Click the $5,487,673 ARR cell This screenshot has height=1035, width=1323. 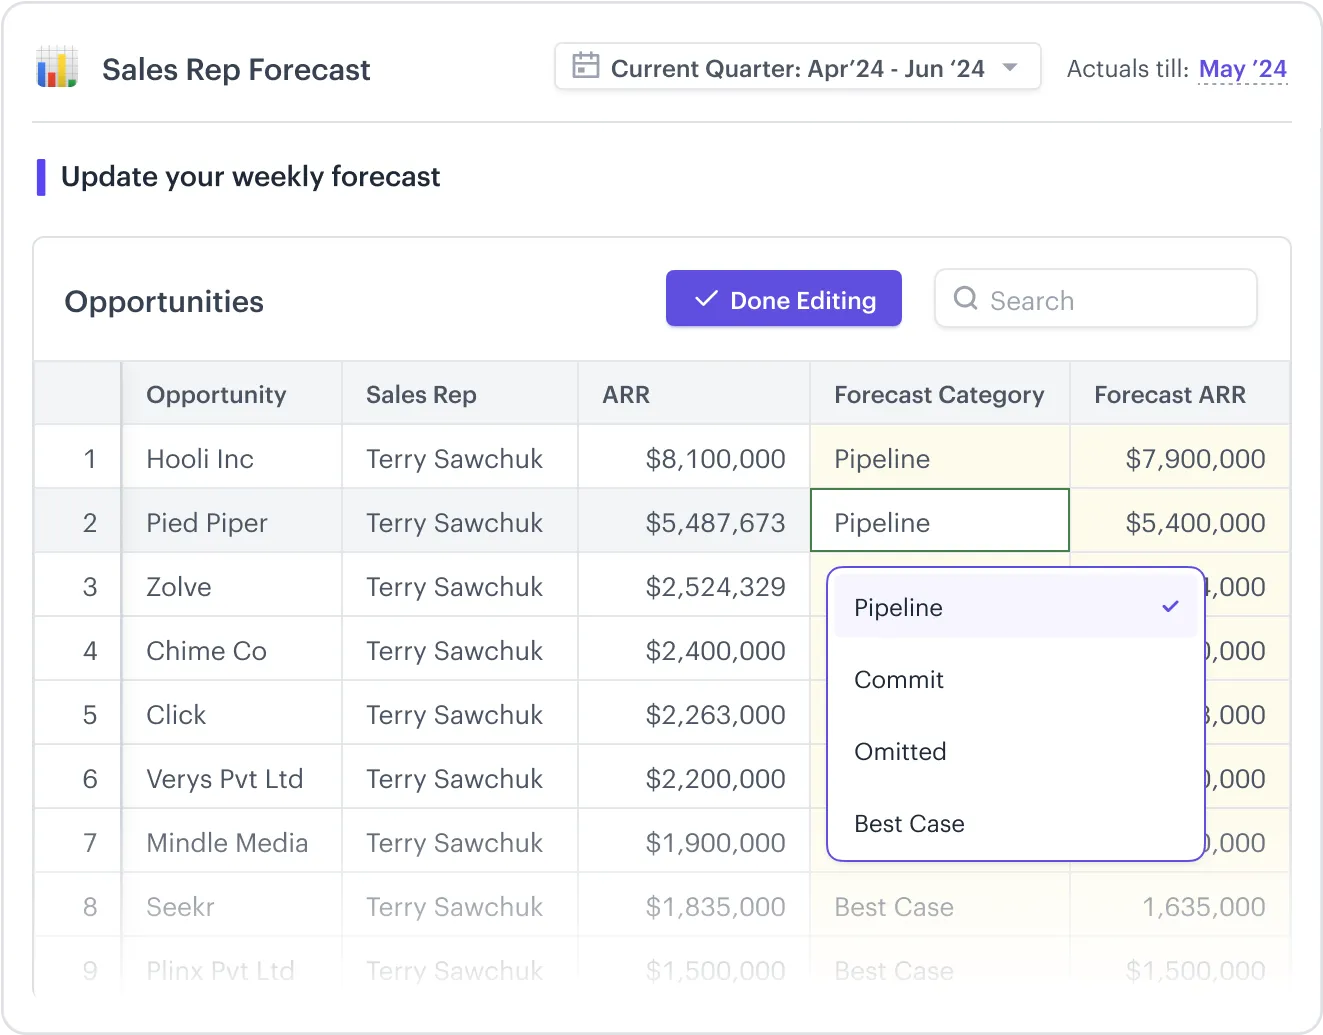tap(694, 521)
